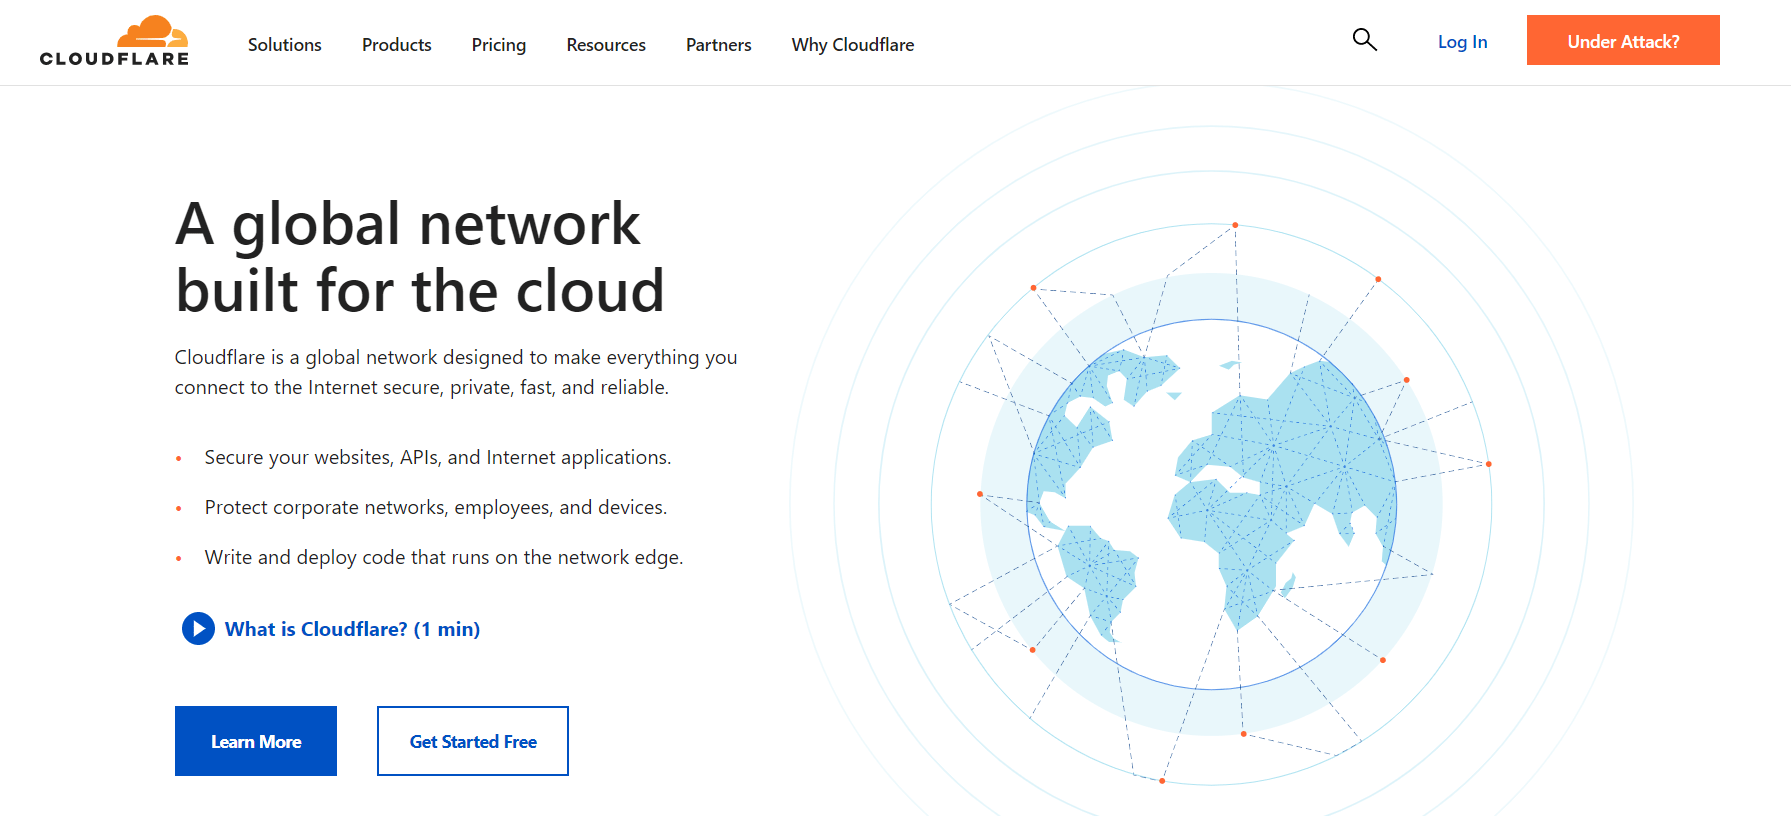This screenshot has width=1791, height=816.
Task: Open the Products menu
Action: pyautogui.click(x=397, y=45)
